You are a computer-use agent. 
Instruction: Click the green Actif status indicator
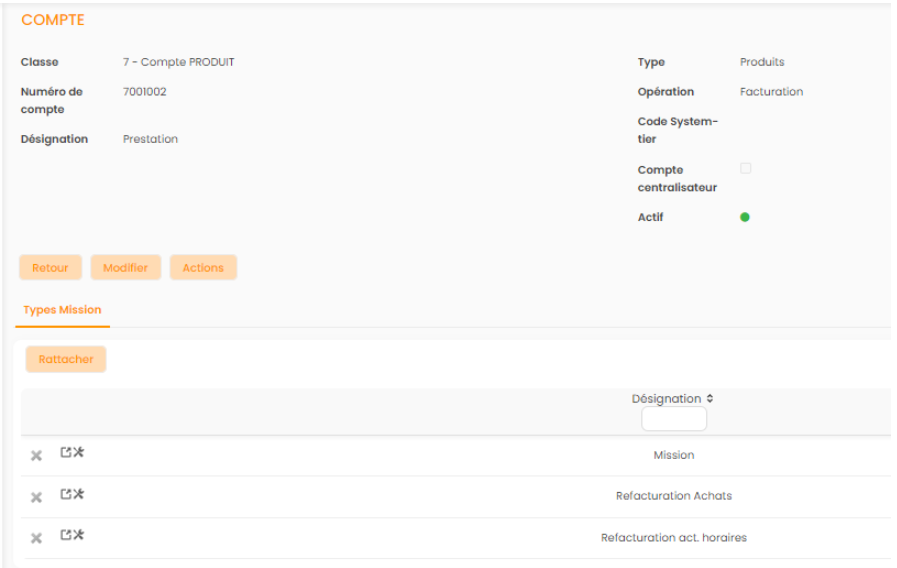coord(745,217)
